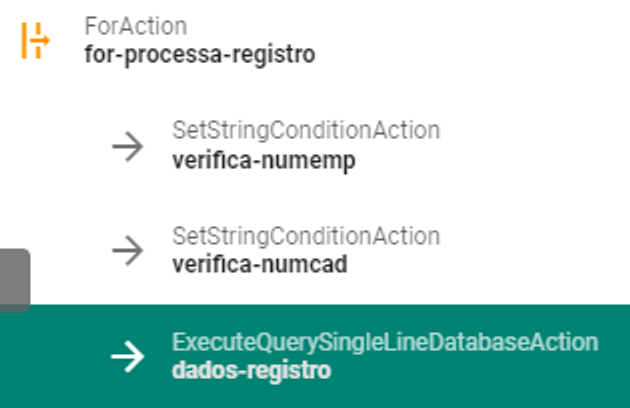The image size is (630, 408).
Task: Click the gray tab handle on left edge
Action: (x=14, y=280)
